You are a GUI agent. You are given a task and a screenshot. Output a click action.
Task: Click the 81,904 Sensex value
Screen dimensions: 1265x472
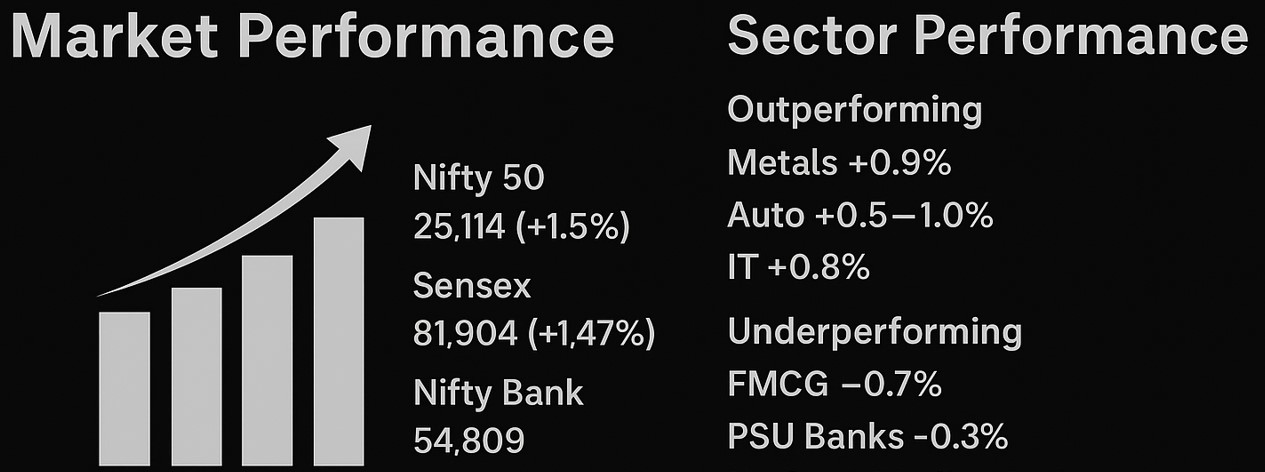[x=533, y=334]
